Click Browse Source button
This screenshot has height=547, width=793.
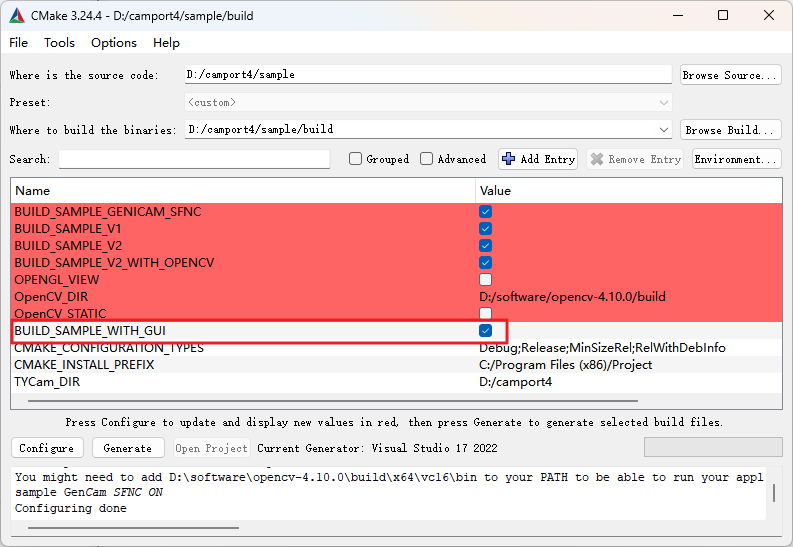730,75
